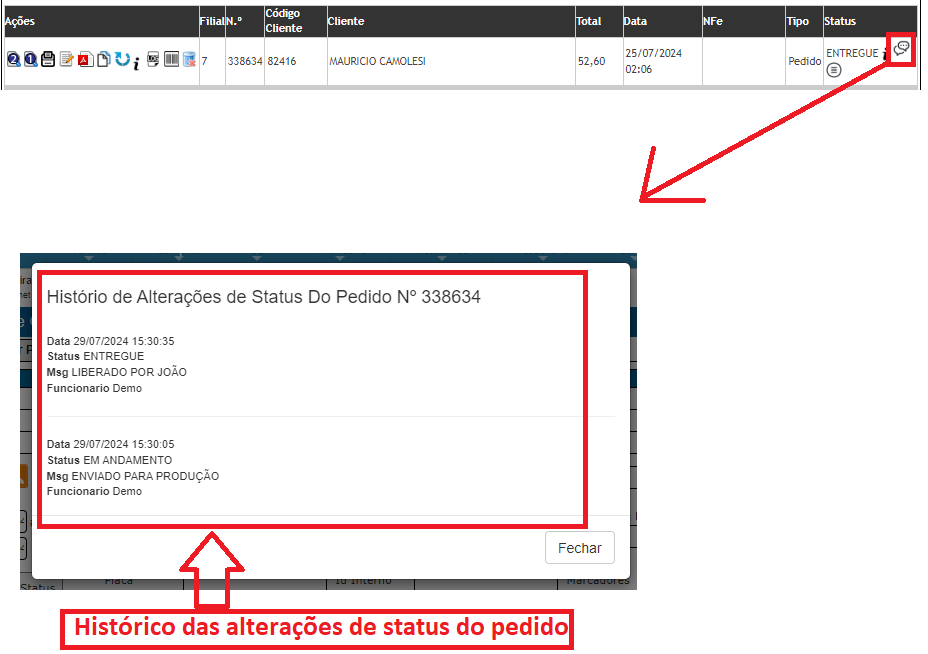Click the magnifier icon labeled 2

pyautogui.click(x=14, y=61)
